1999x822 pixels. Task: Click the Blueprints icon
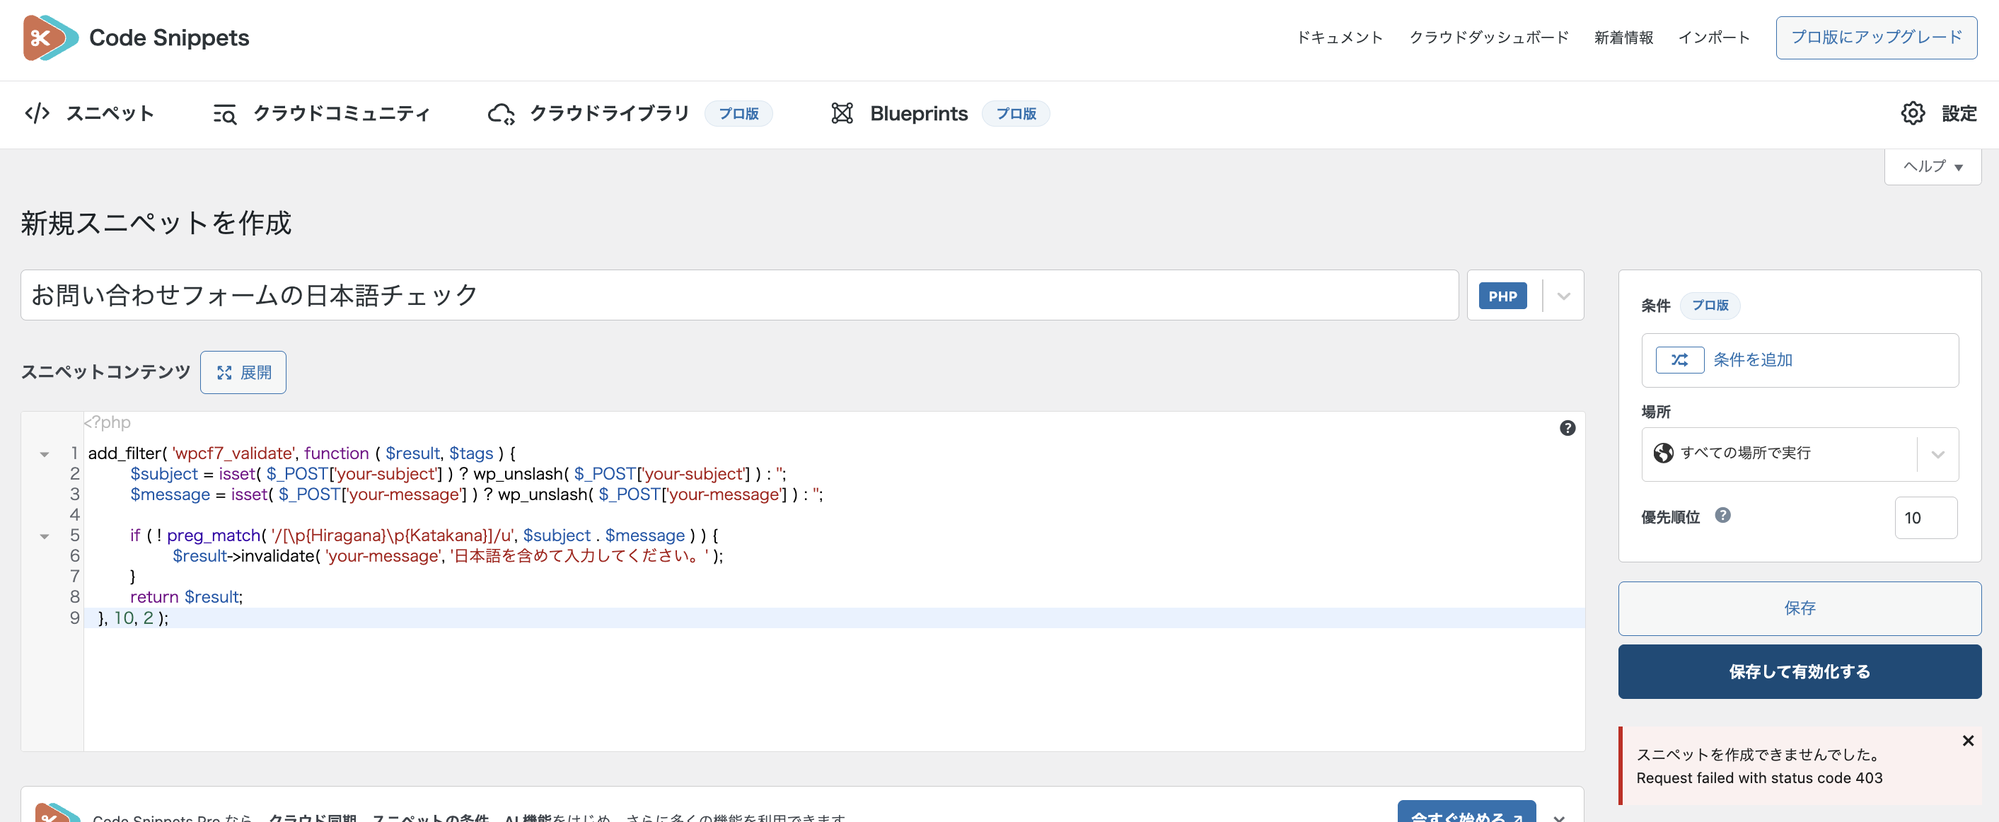pos(842,114)
